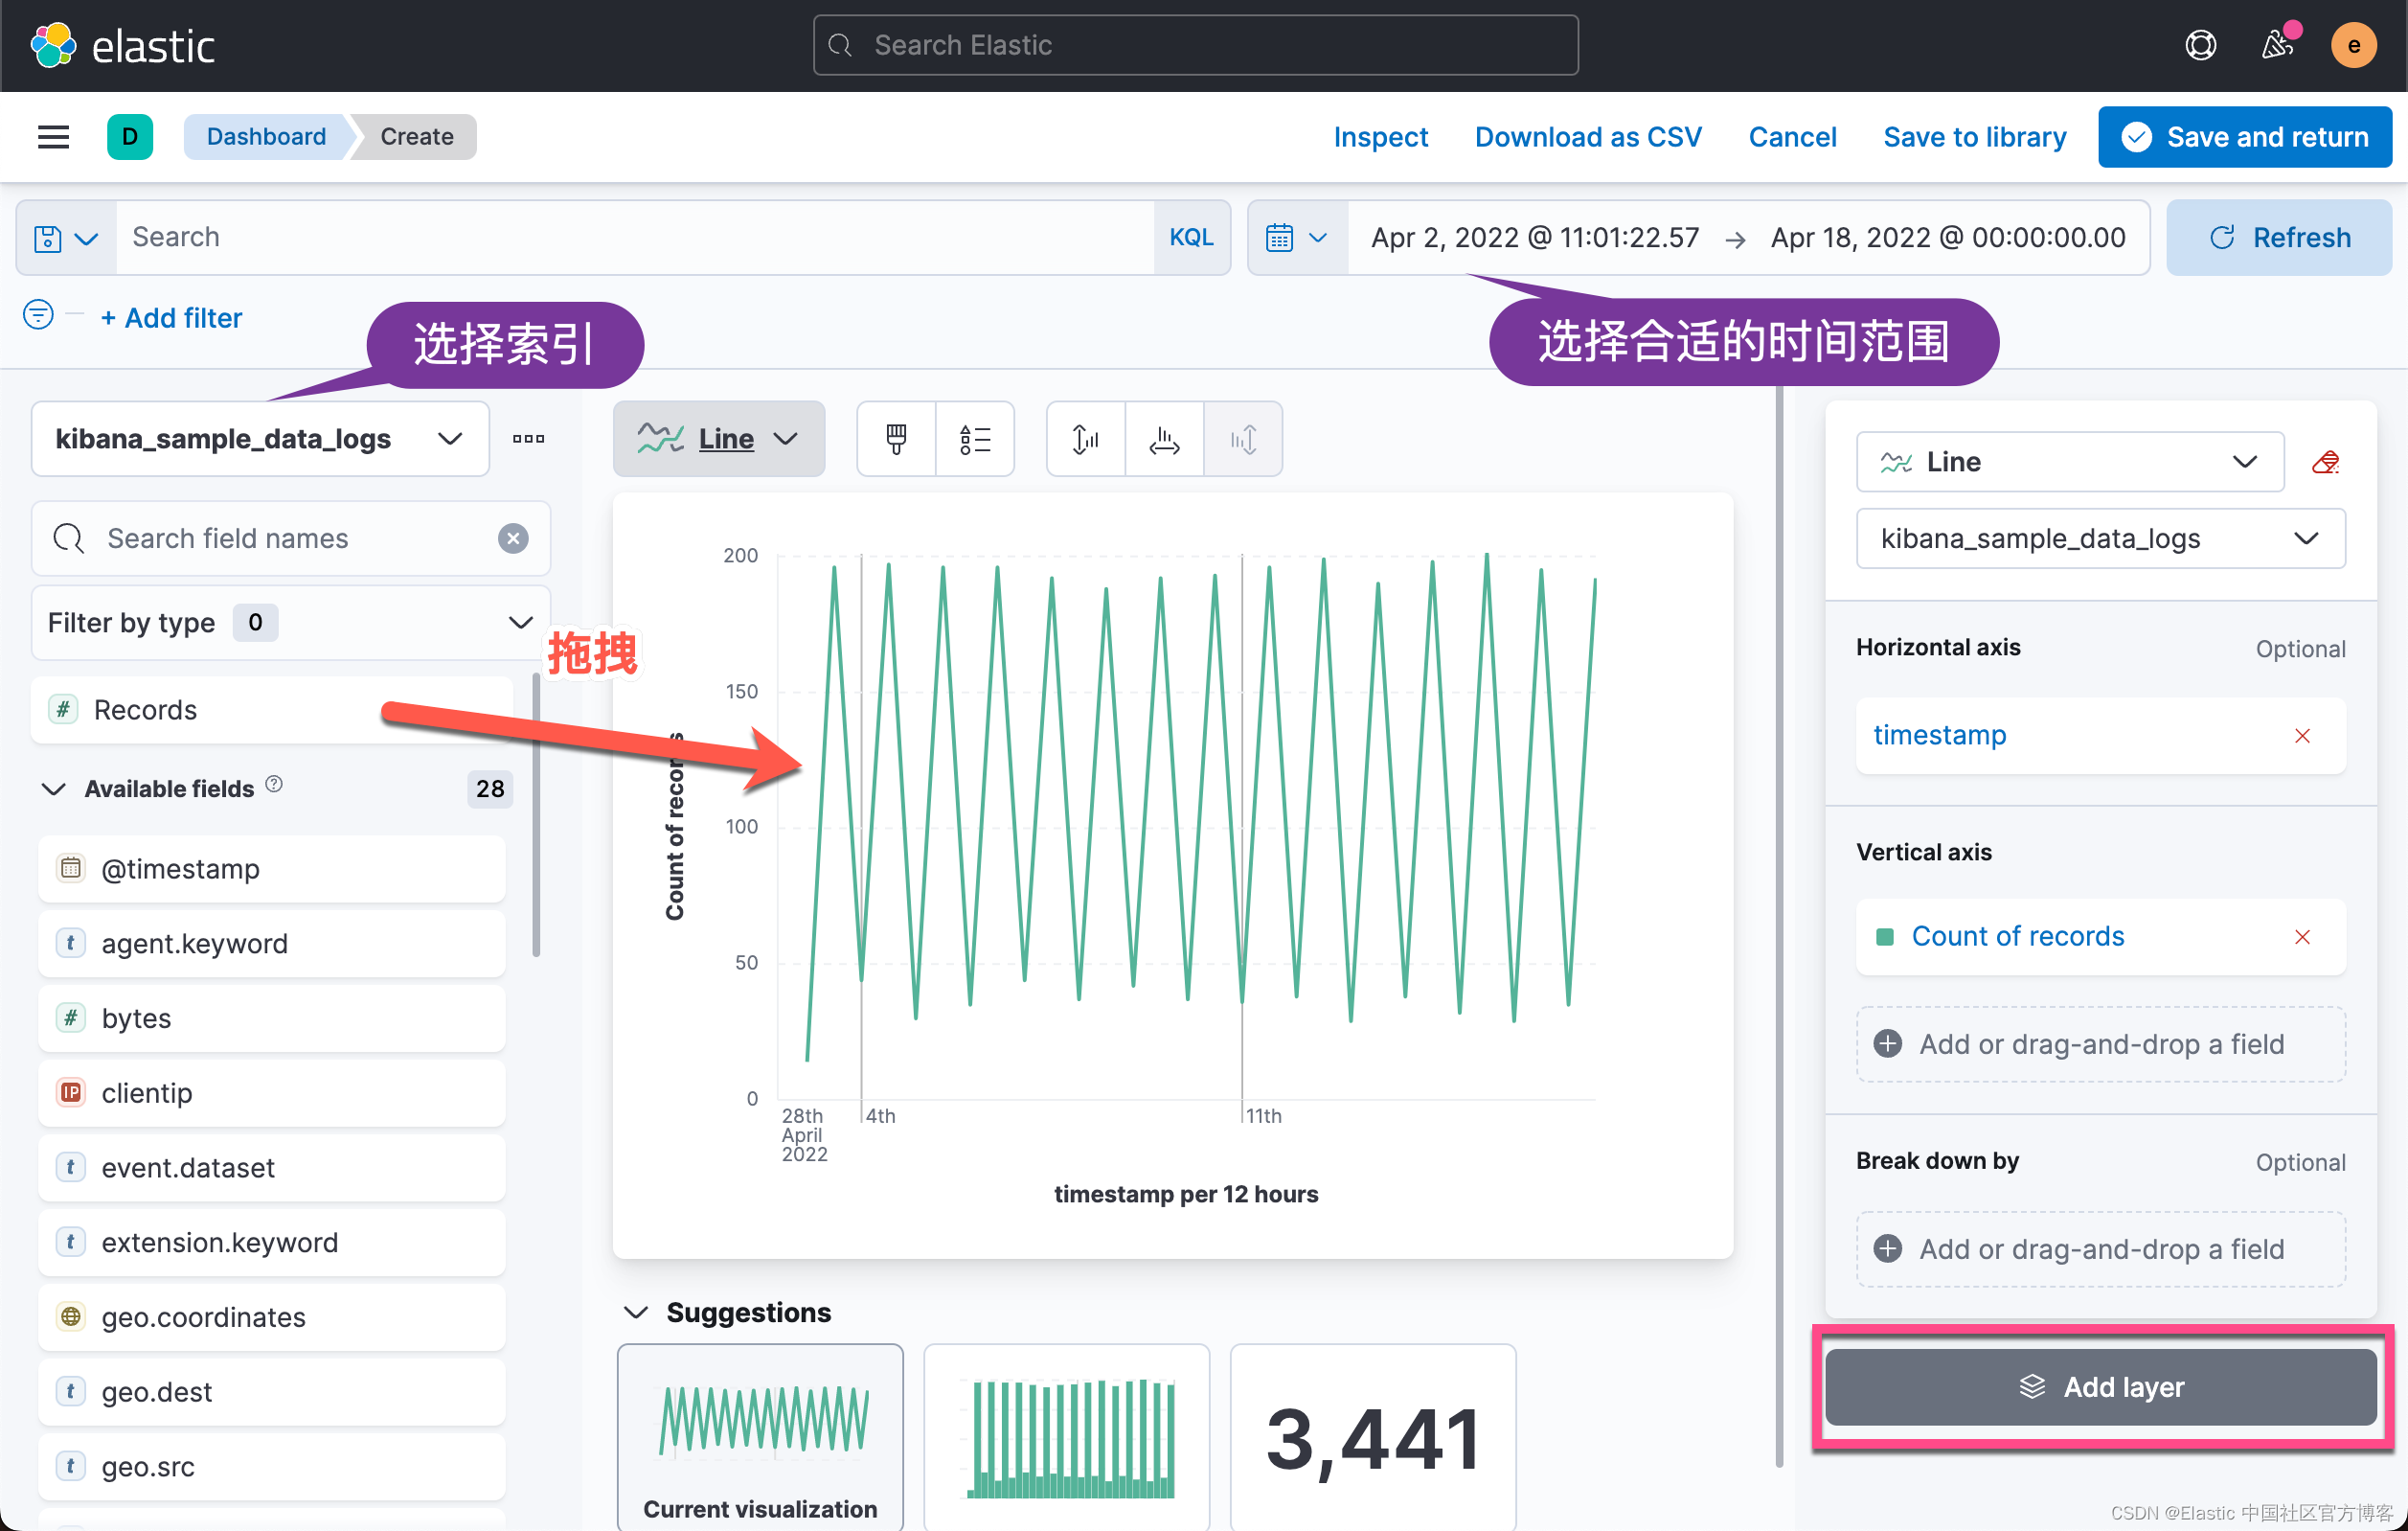
Task: Click the help lifebuoy icon
Action: coord(2200,45)
